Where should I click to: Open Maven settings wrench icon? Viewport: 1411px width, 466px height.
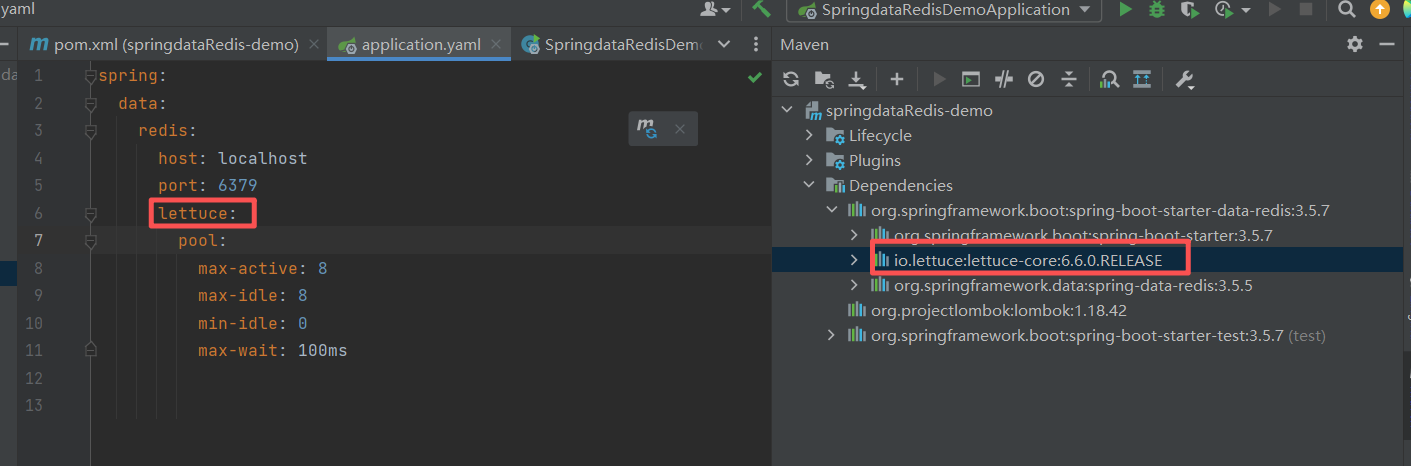pyautogui.click(x=1186, y=79)
